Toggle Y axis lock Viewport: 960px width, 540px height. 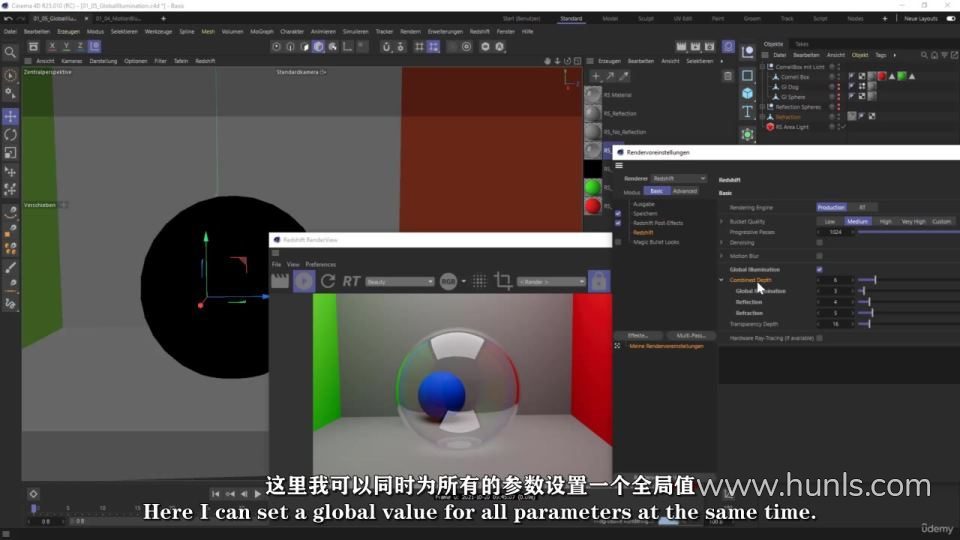pos(66,46)
